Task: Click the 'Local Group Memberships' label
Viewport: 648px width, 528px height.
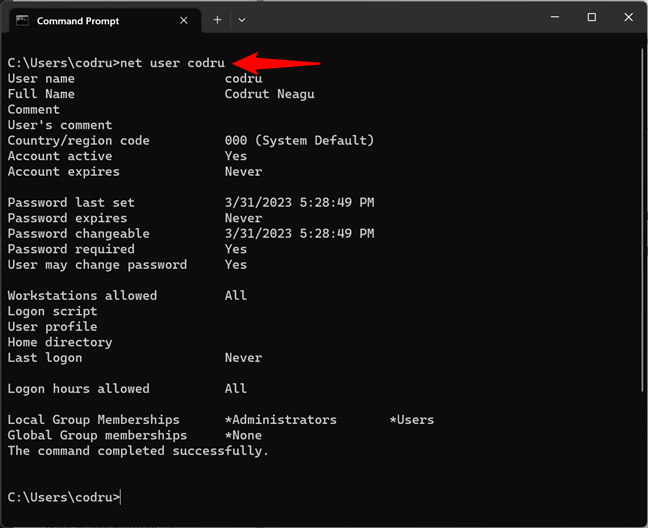Action: pos(93,420)
